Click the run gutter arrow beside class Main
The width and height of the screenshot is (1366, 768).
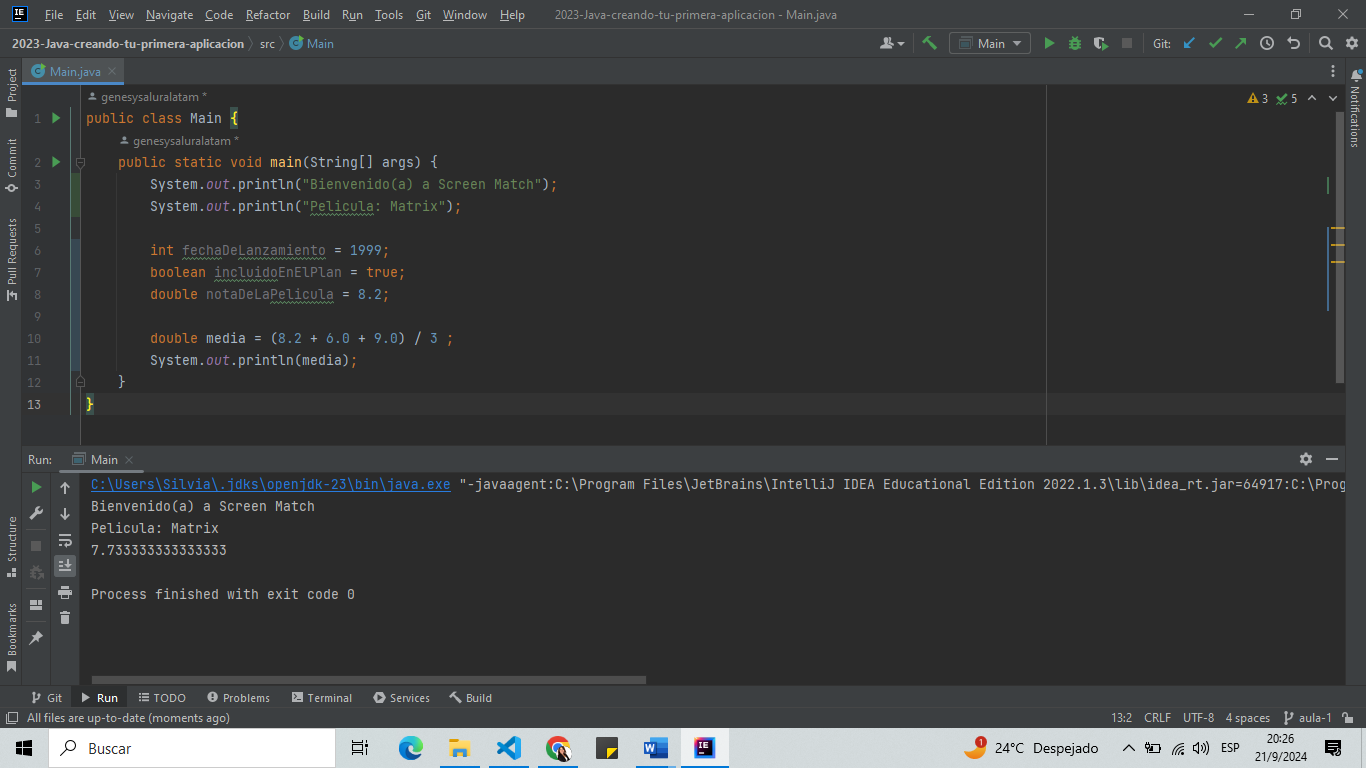[x=56, y=118]
